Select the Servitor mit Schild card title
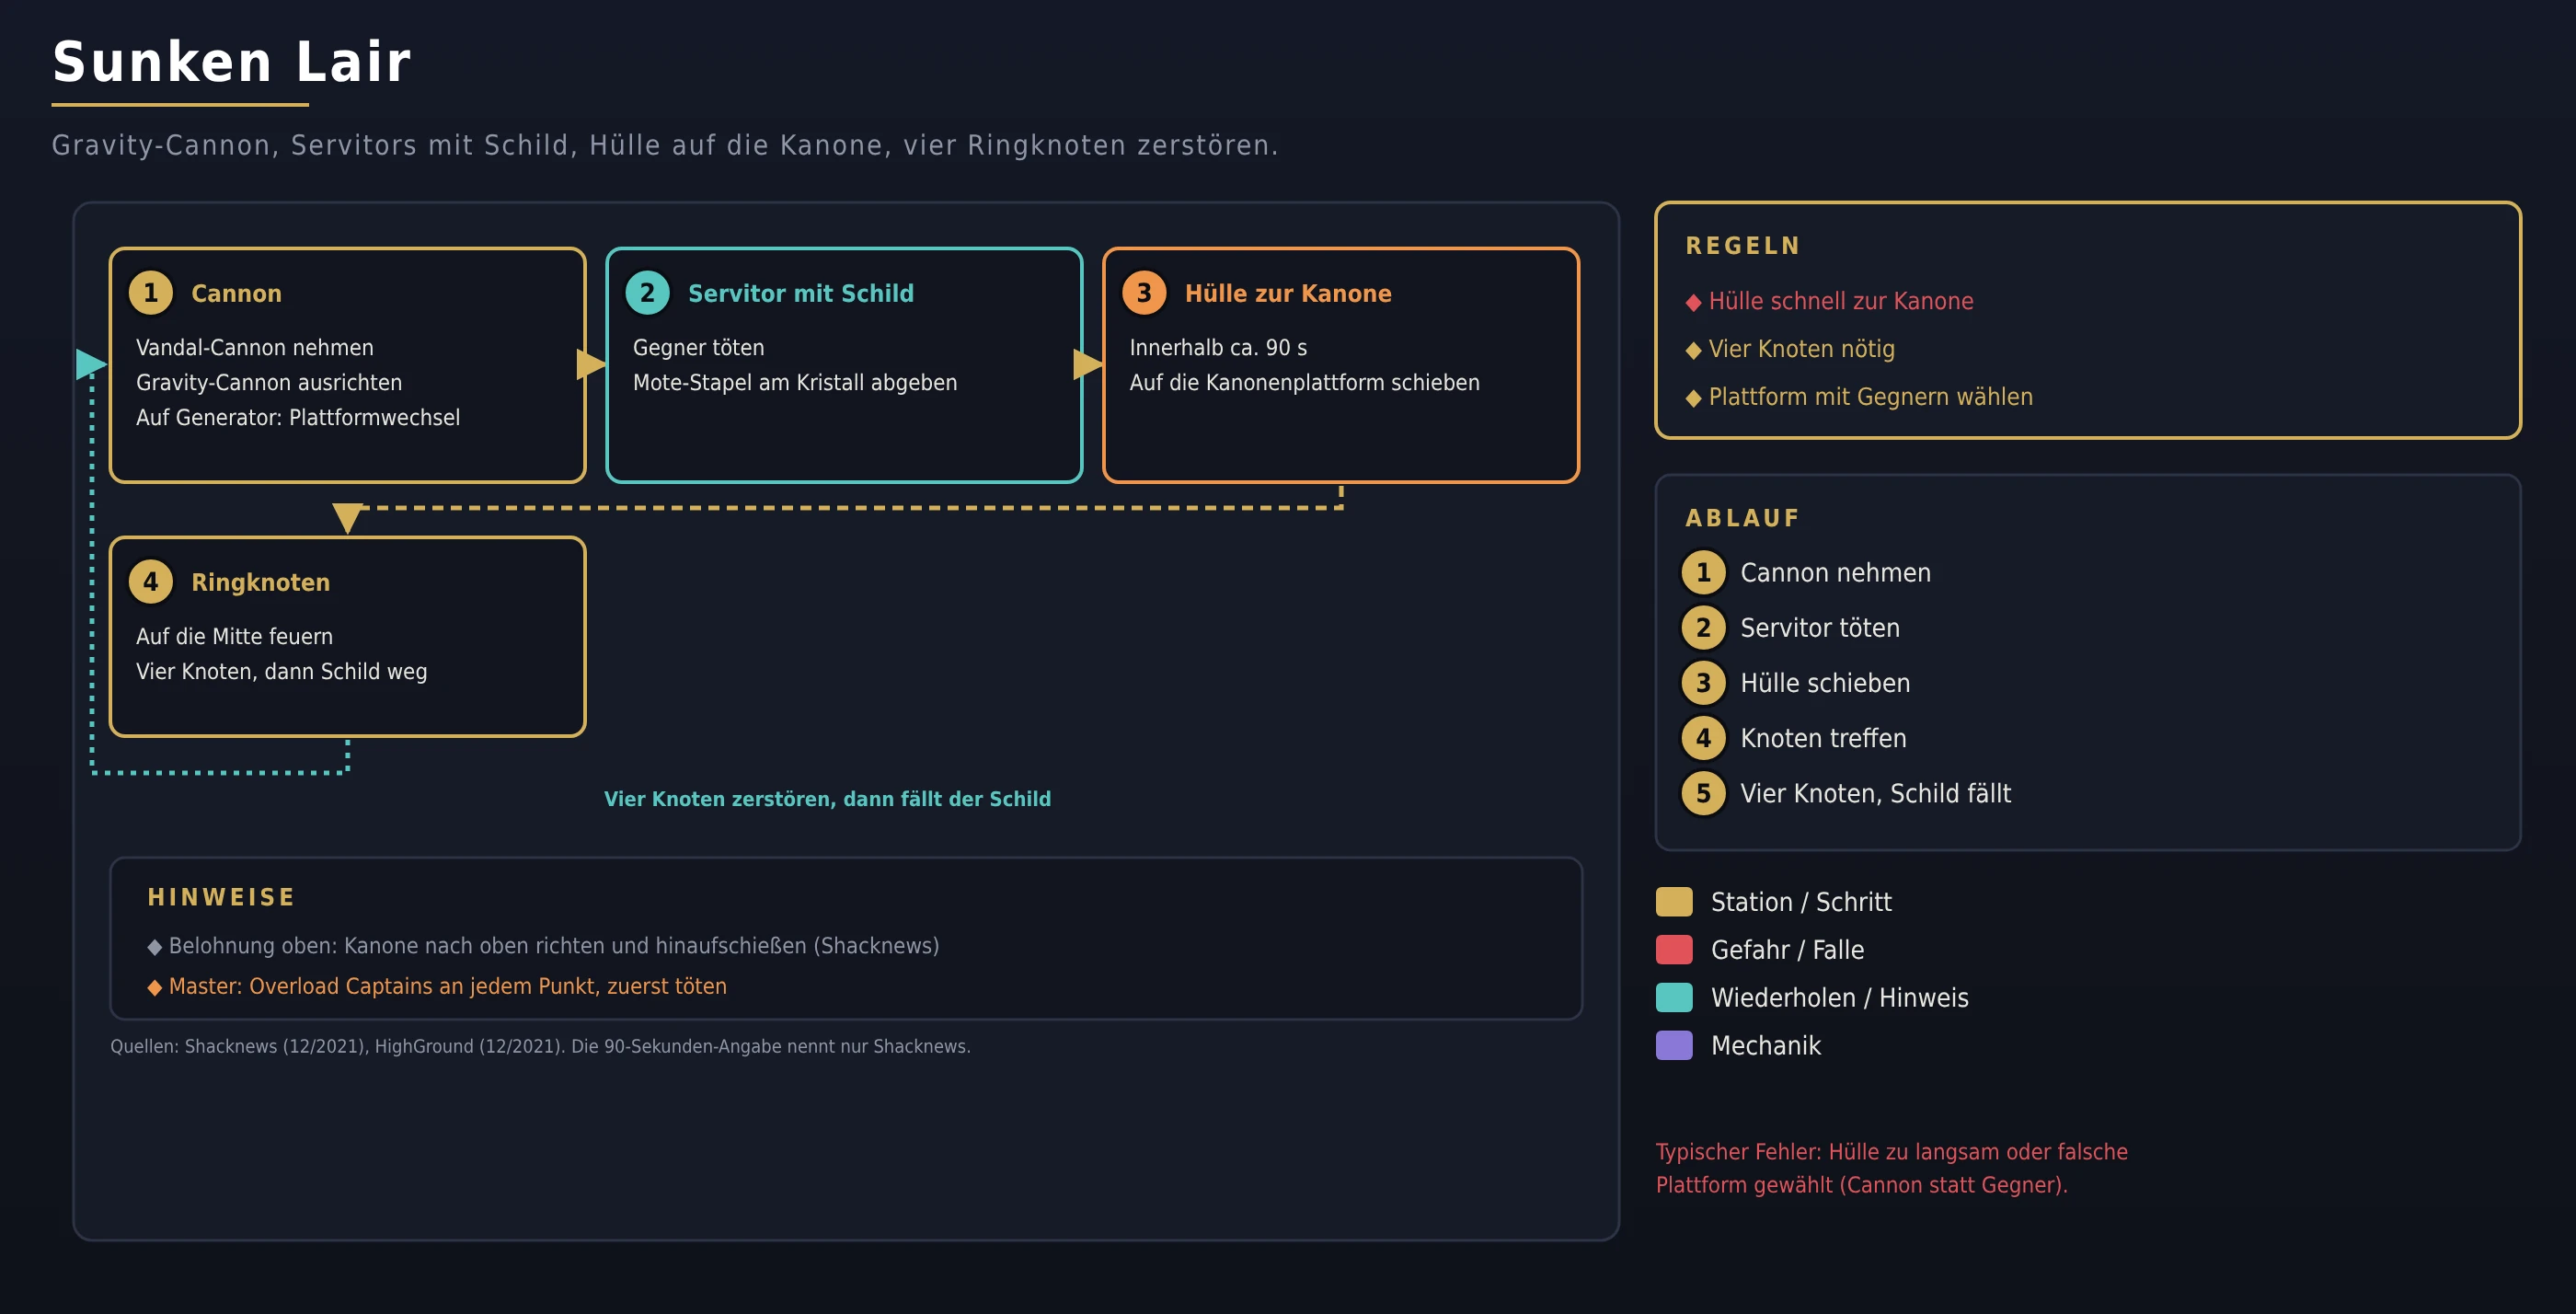 click(800, 293)
